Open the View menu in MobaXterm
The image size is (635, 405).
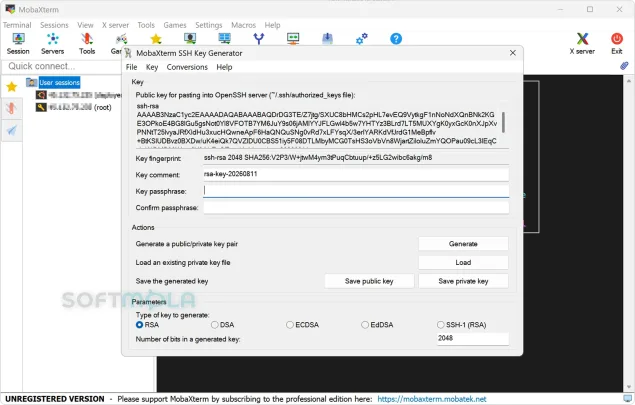(85, 25)
